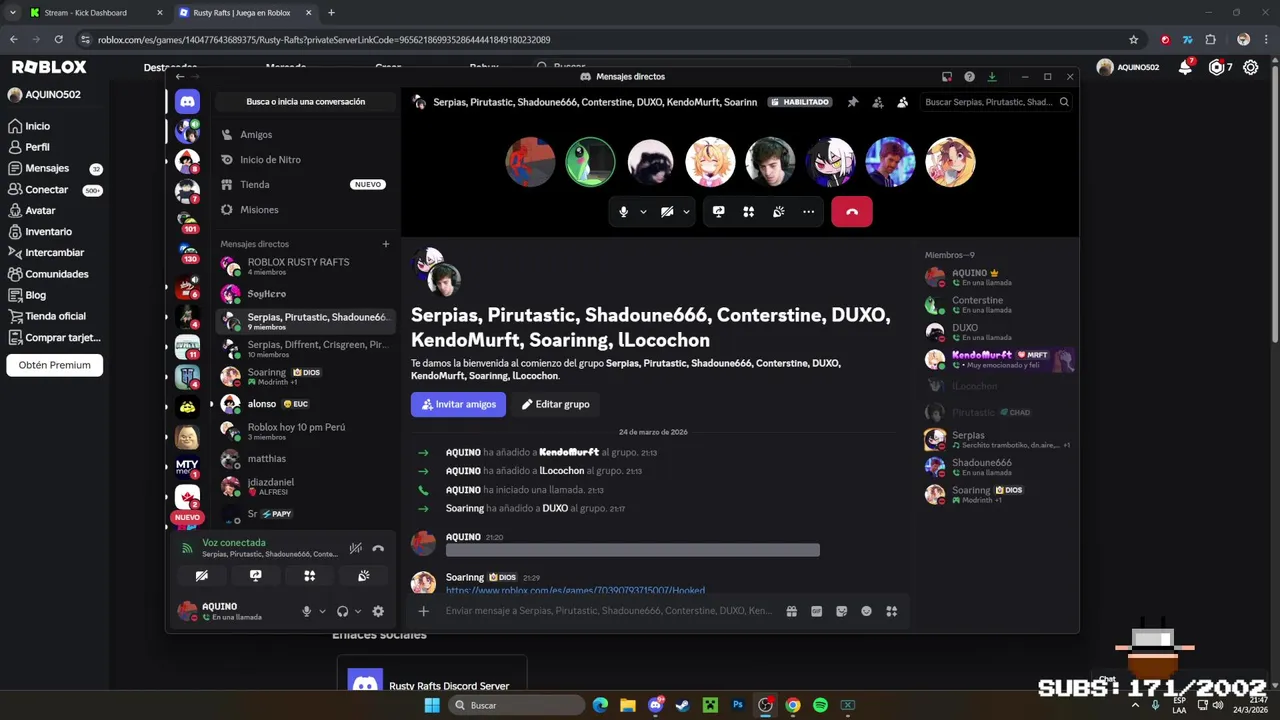Screen dimensions: 1280x720
Task: Open microphone options arrow in call controls
Action: pyautogui.click(x=643, y=212)
